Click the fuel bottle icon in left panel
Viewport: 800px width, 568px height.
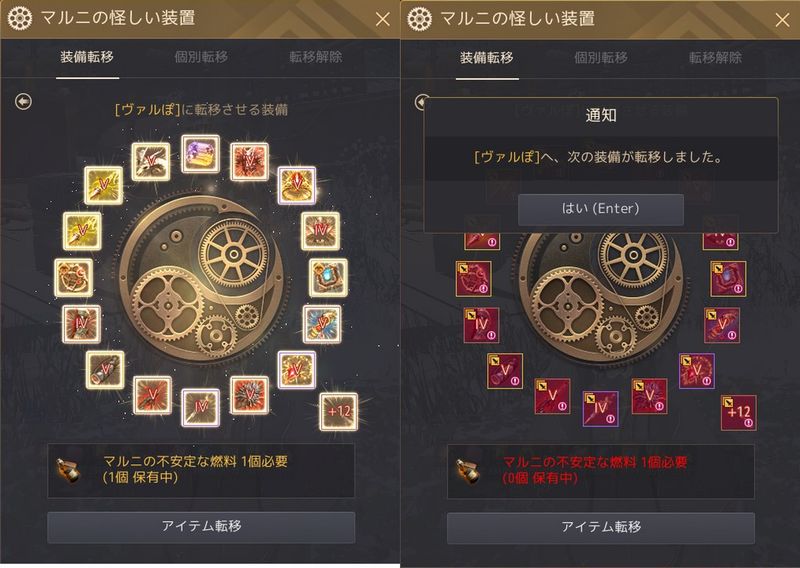68,470
